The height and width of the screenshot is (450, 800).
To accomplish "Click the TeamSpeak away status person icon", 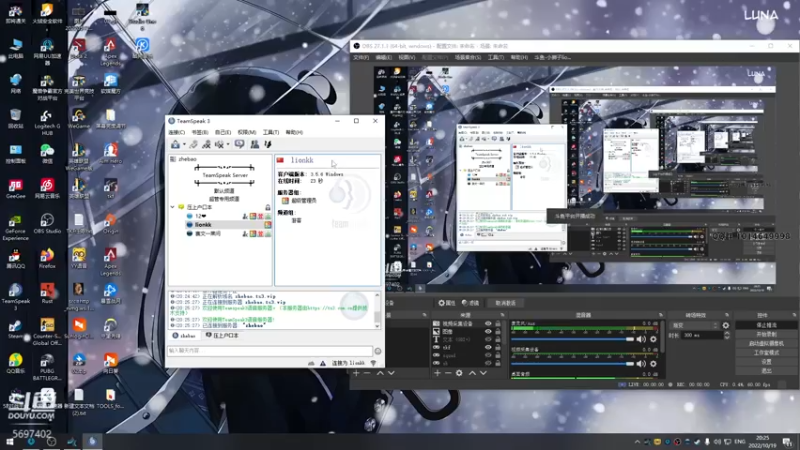I will pos(206,144).
